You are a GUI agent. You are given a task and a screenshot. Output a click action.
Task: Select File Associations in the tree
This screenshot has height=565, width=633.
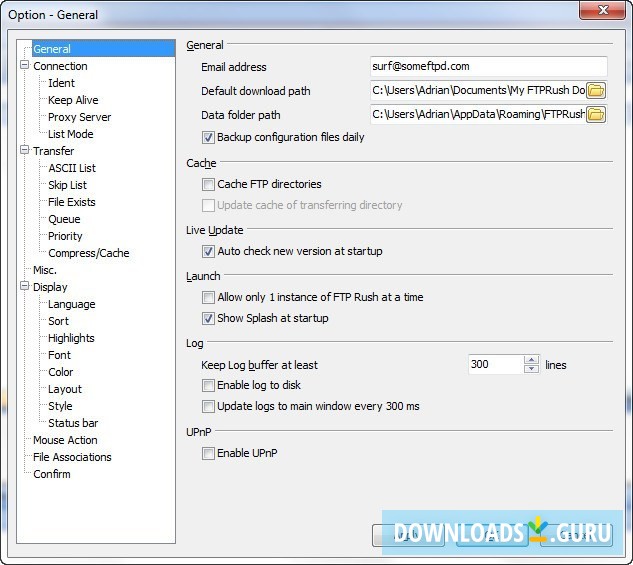pos(72,457)
